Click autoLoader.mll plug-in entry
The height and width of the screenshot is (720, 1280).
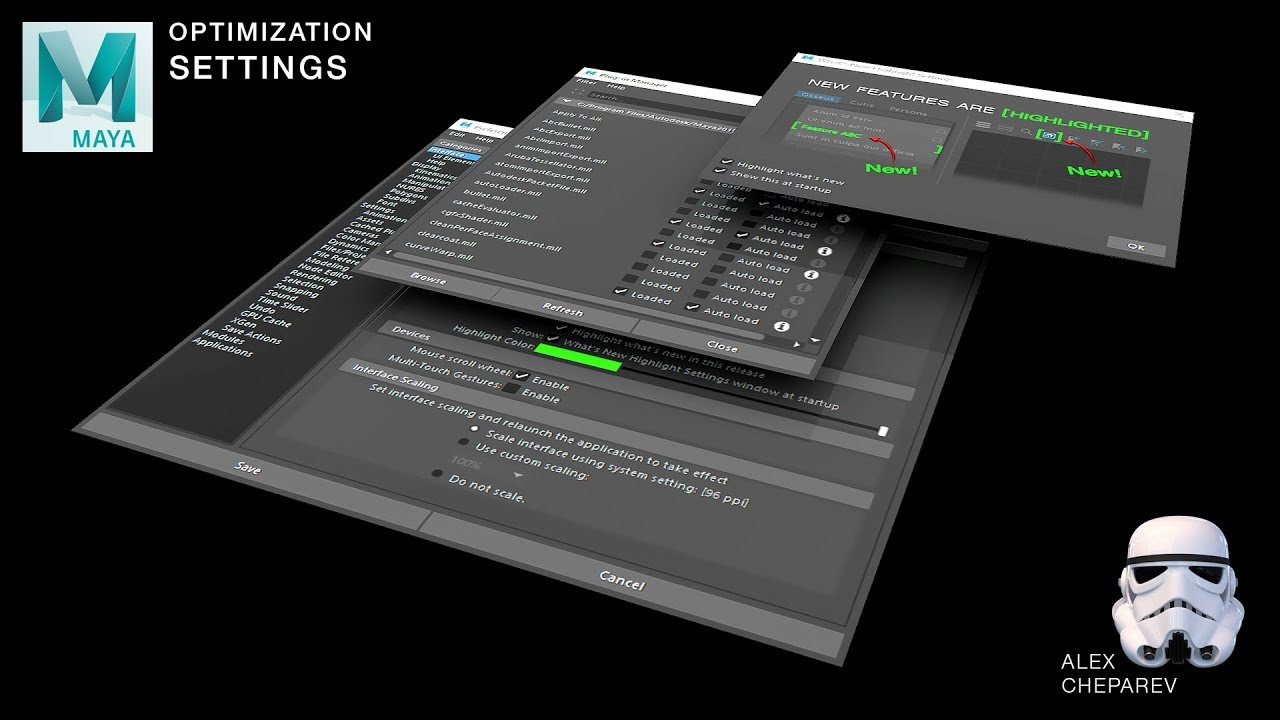coord(507,188)
